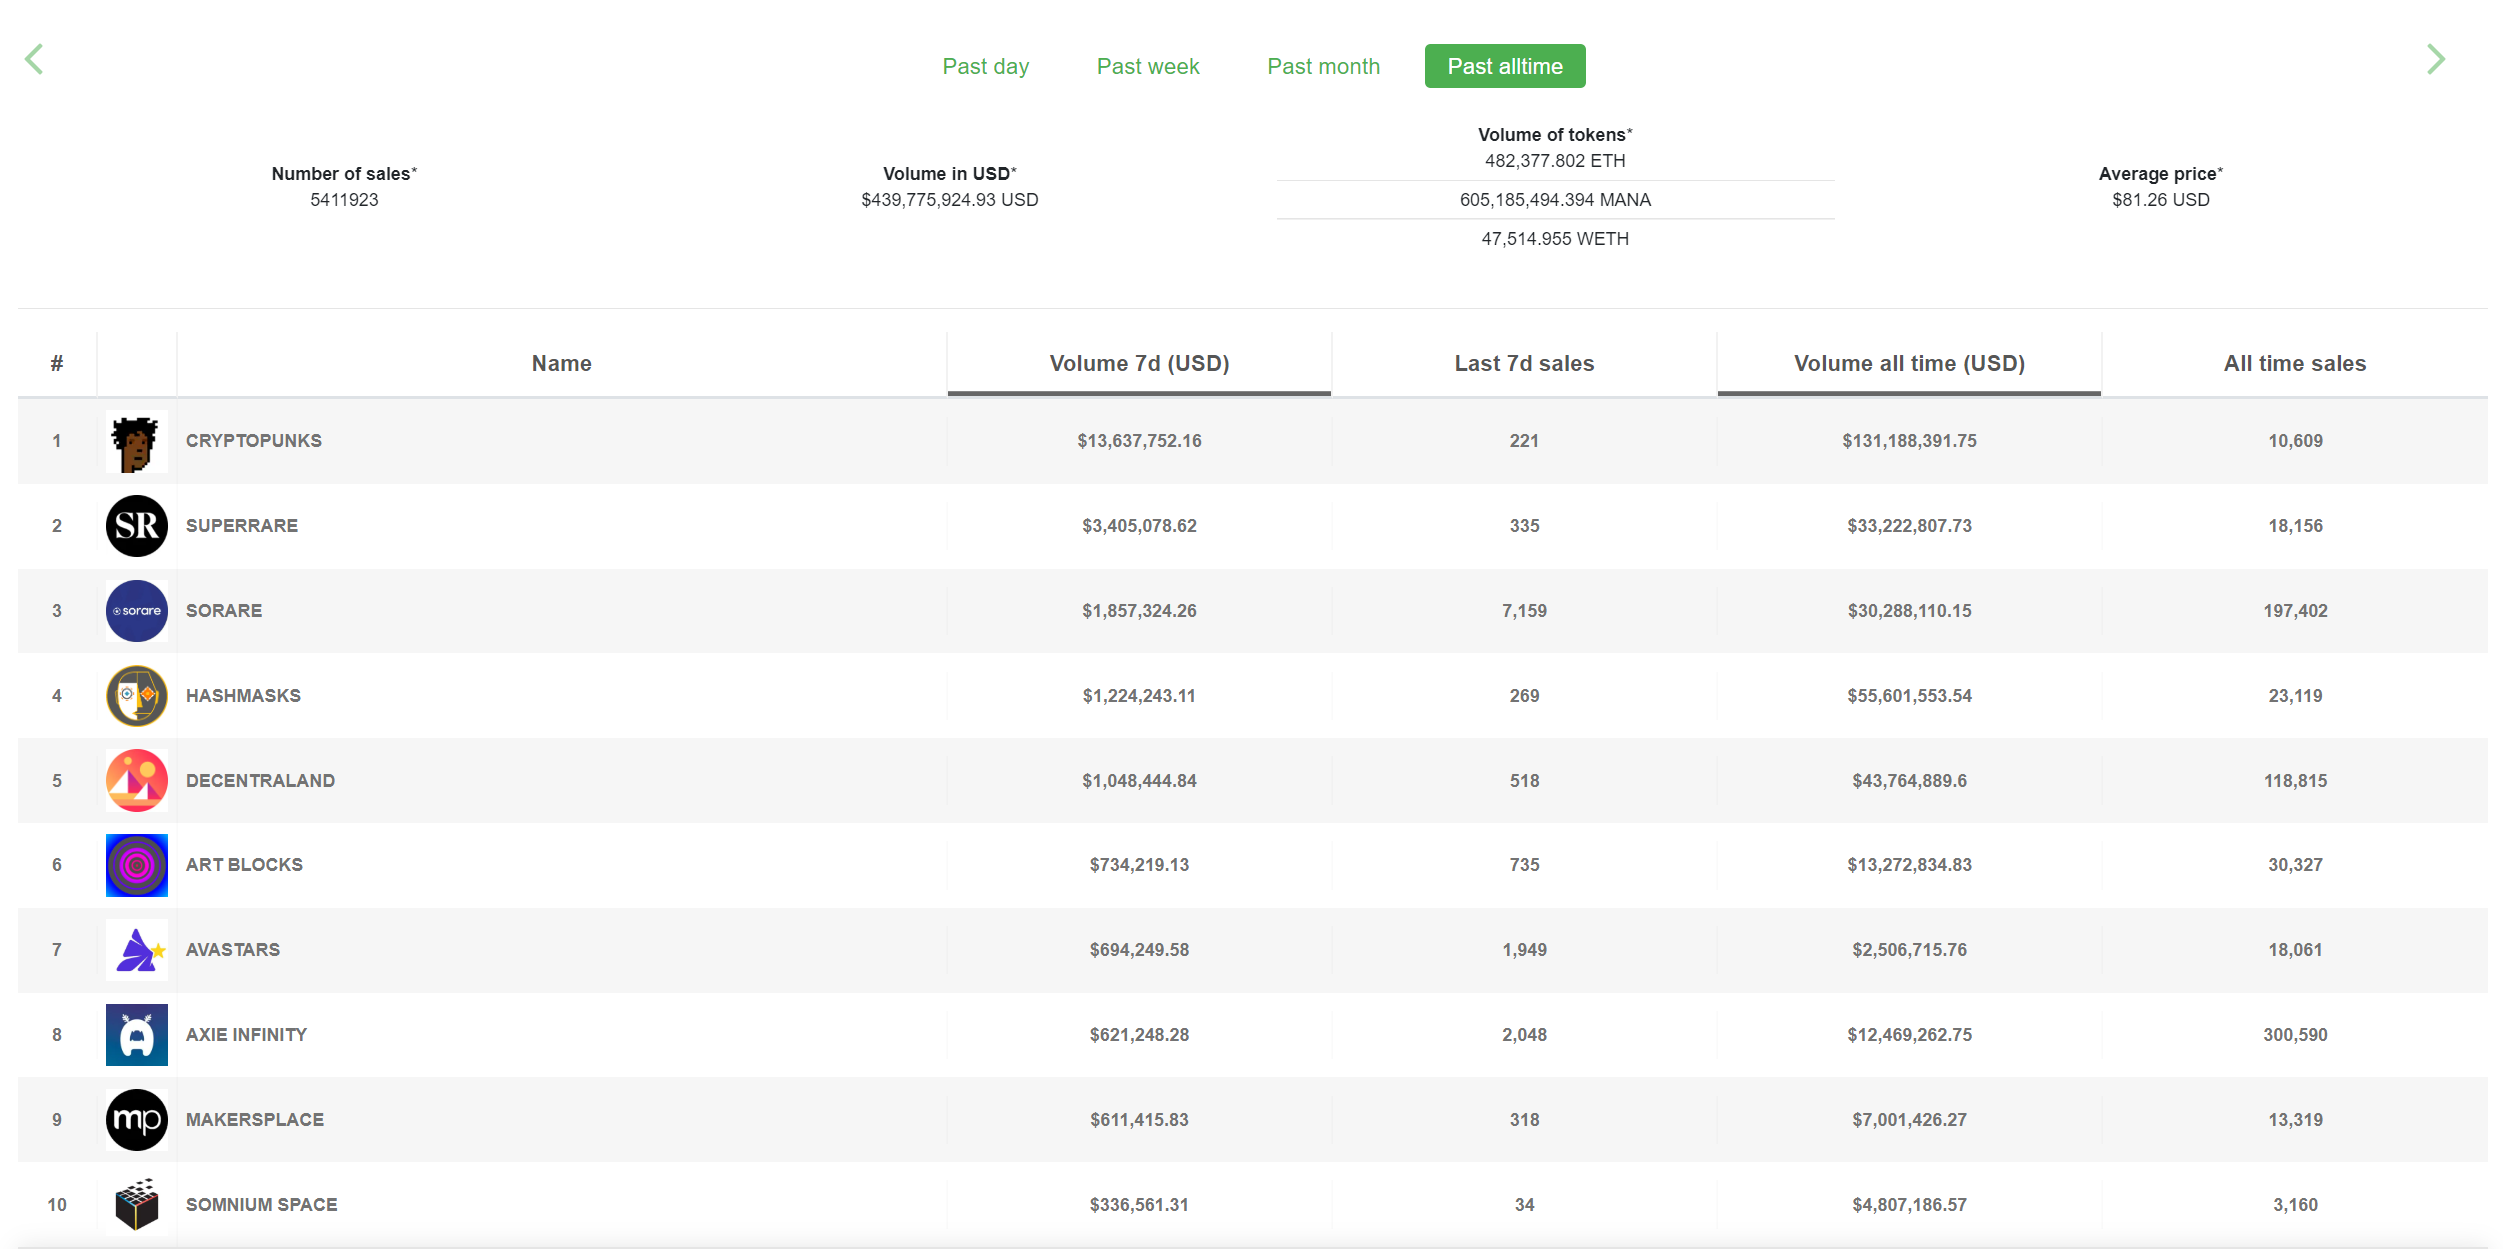2503x1249 pixels.
Task: Click the Number of sales value 5411923
Action: pyautogui.click(x=344, y=200)
